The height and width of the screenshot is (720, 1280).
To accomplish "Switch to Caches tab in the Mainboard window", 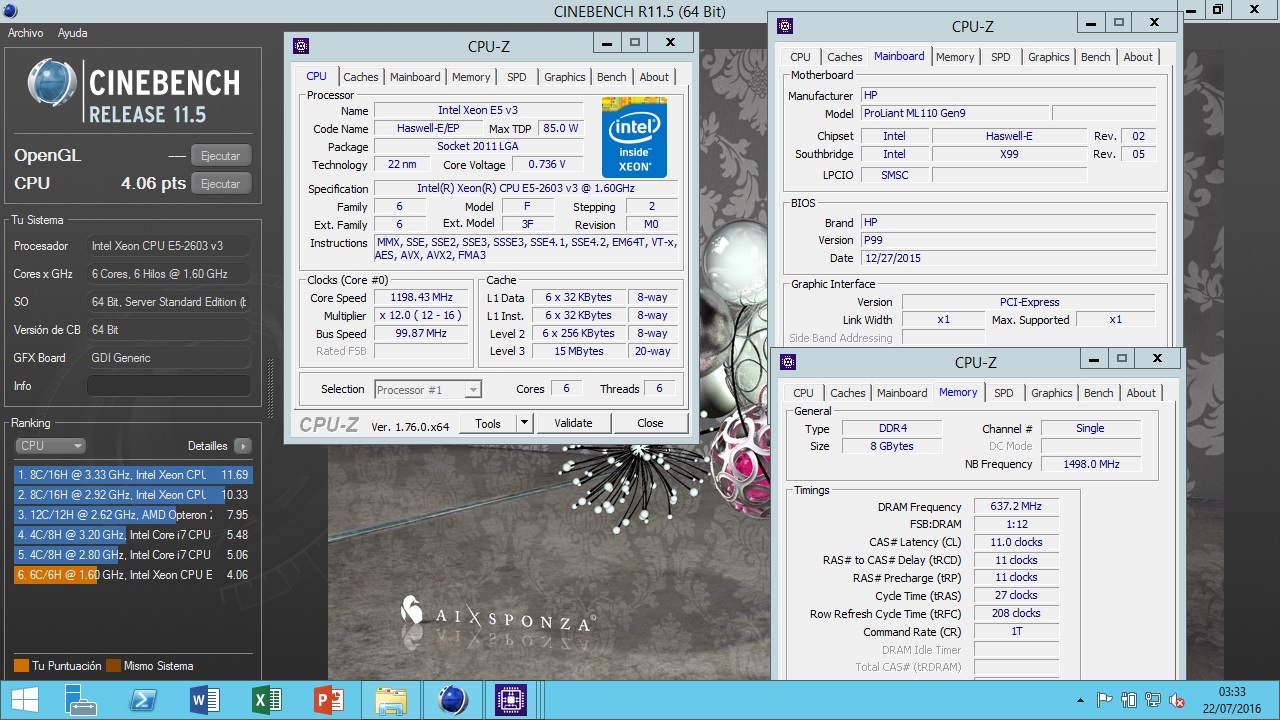I will tap(845, 57).
